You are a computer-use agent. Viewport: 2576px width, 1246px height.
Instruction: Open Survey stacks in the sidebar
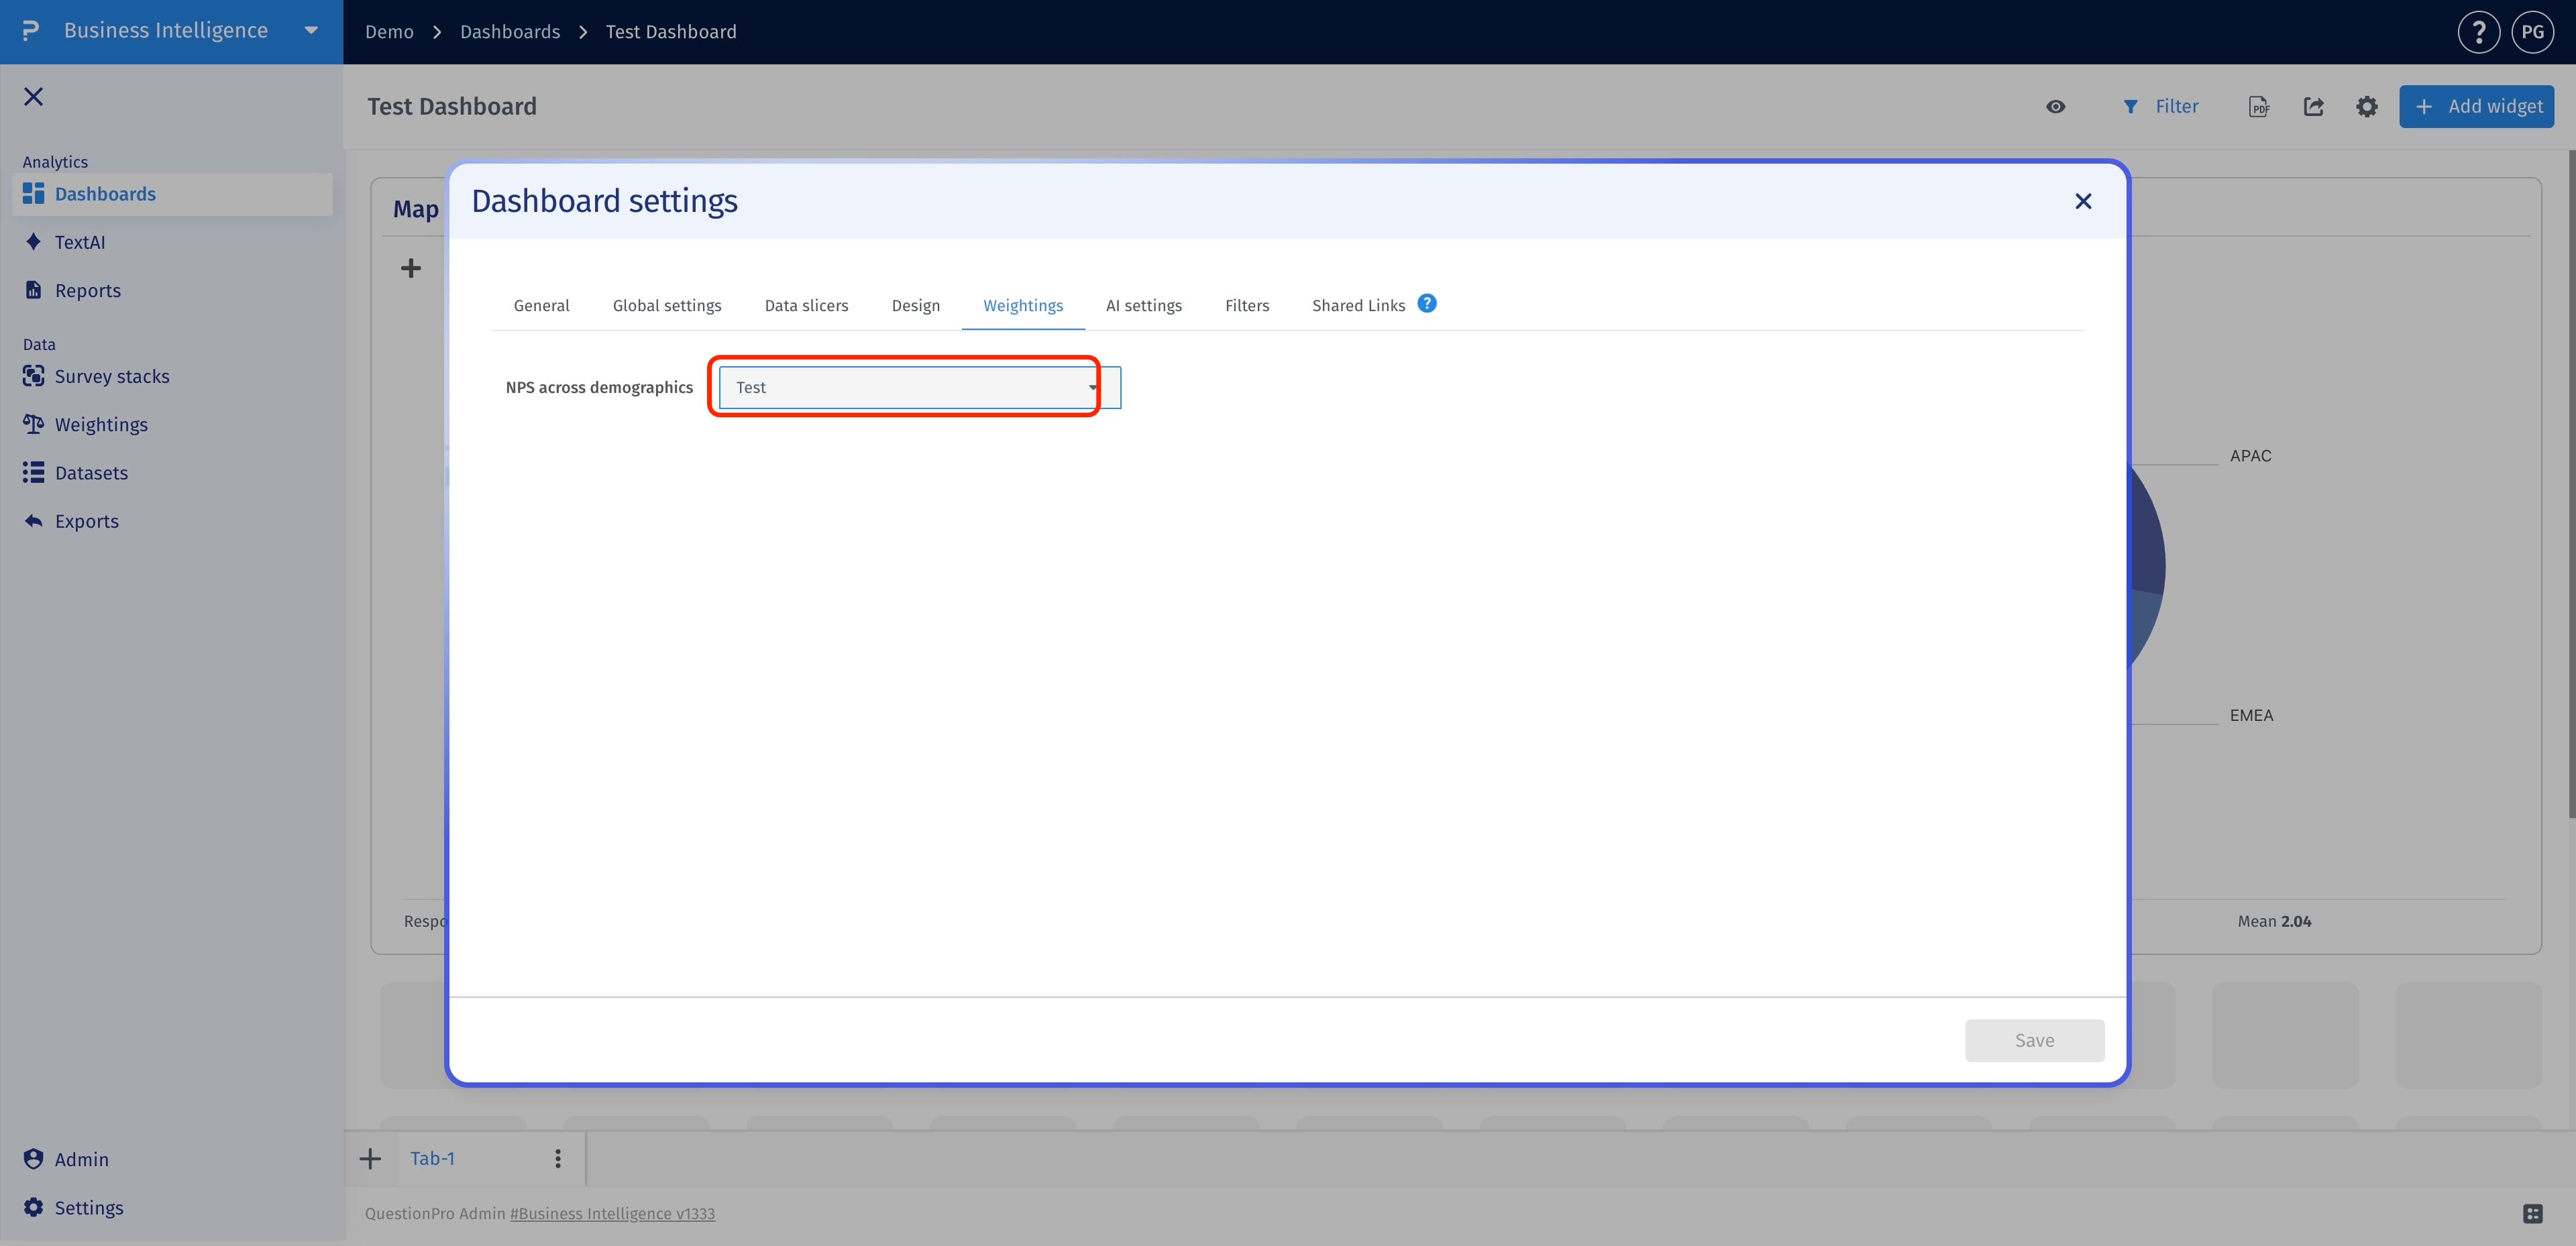click(x=111, y=376)
